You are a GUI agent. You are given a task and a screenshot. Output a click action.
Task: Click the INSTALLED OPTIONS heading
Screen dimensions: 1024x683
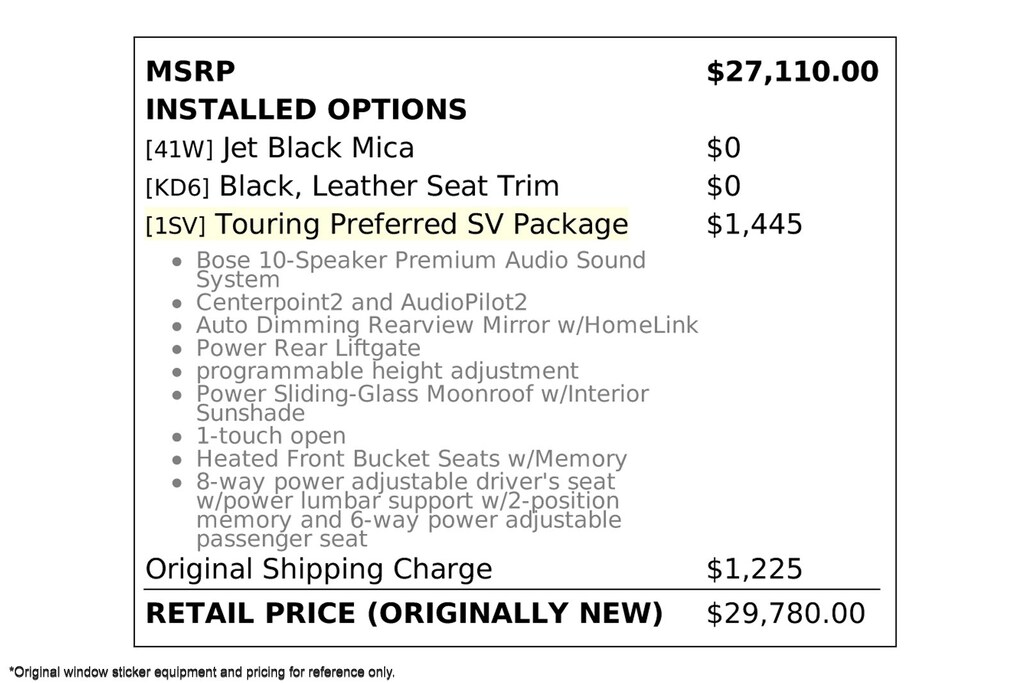coord(306,110)
